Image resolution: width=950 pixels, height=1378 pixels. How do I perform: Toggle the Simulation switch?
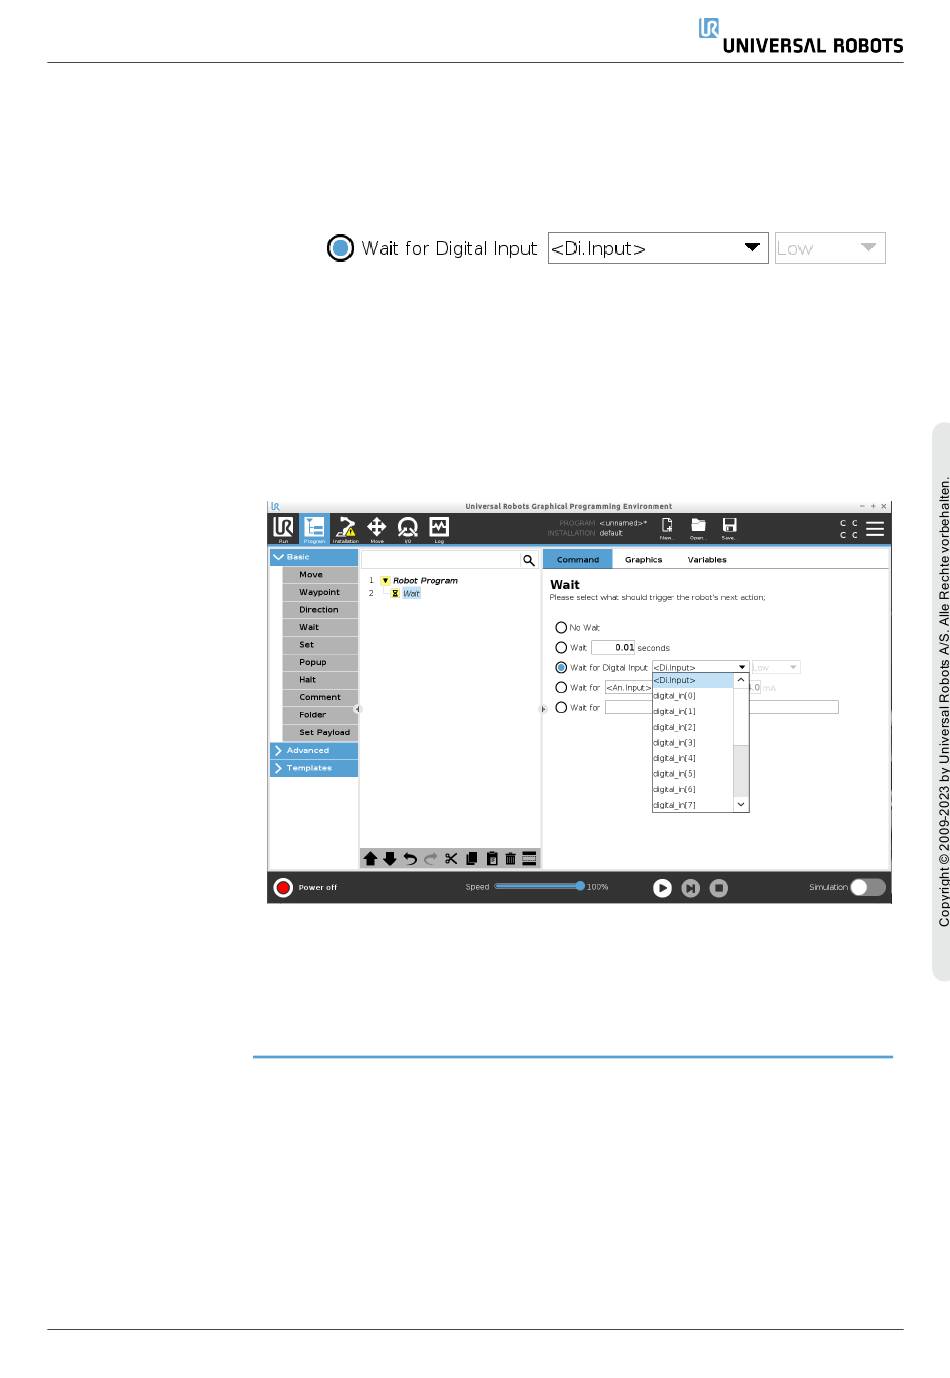click(867, 887)
